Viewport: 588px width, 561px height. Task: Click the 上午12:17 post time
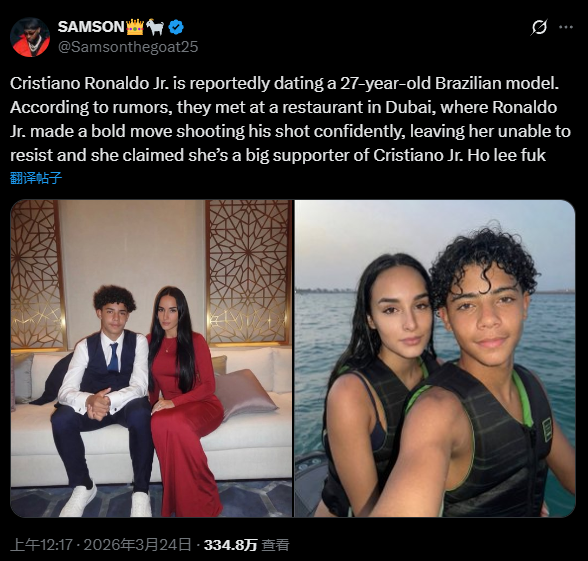(x=41, y=544)
